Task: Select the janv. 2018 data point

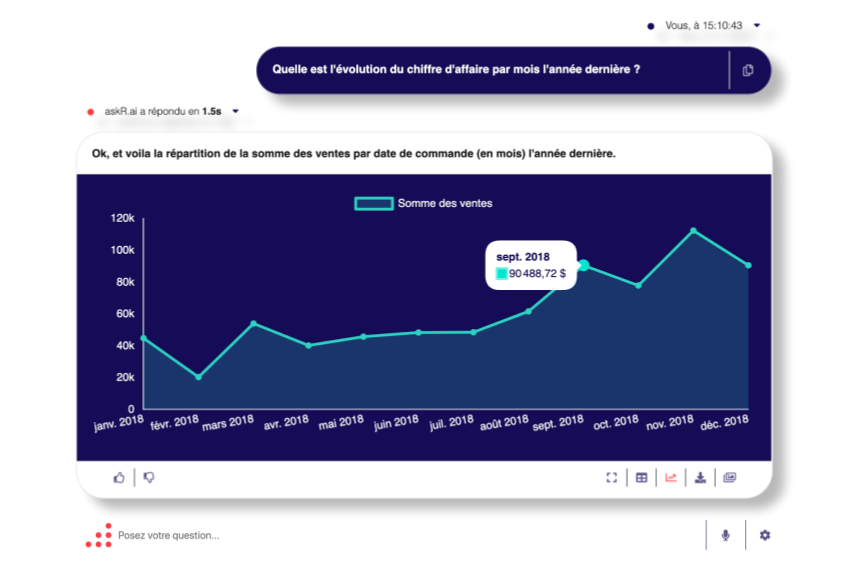Action: [x=144, y=338]
